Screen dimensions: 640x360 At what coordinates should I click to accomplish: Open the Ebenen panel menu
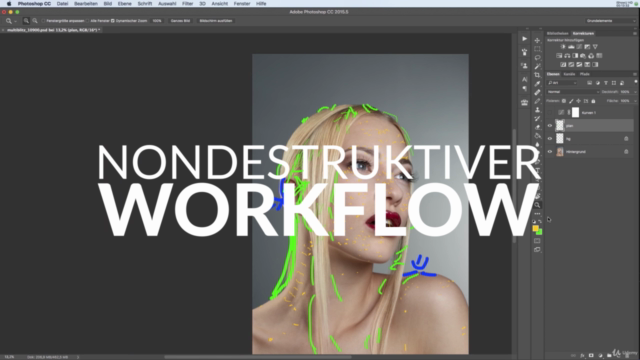pos(635,74)
